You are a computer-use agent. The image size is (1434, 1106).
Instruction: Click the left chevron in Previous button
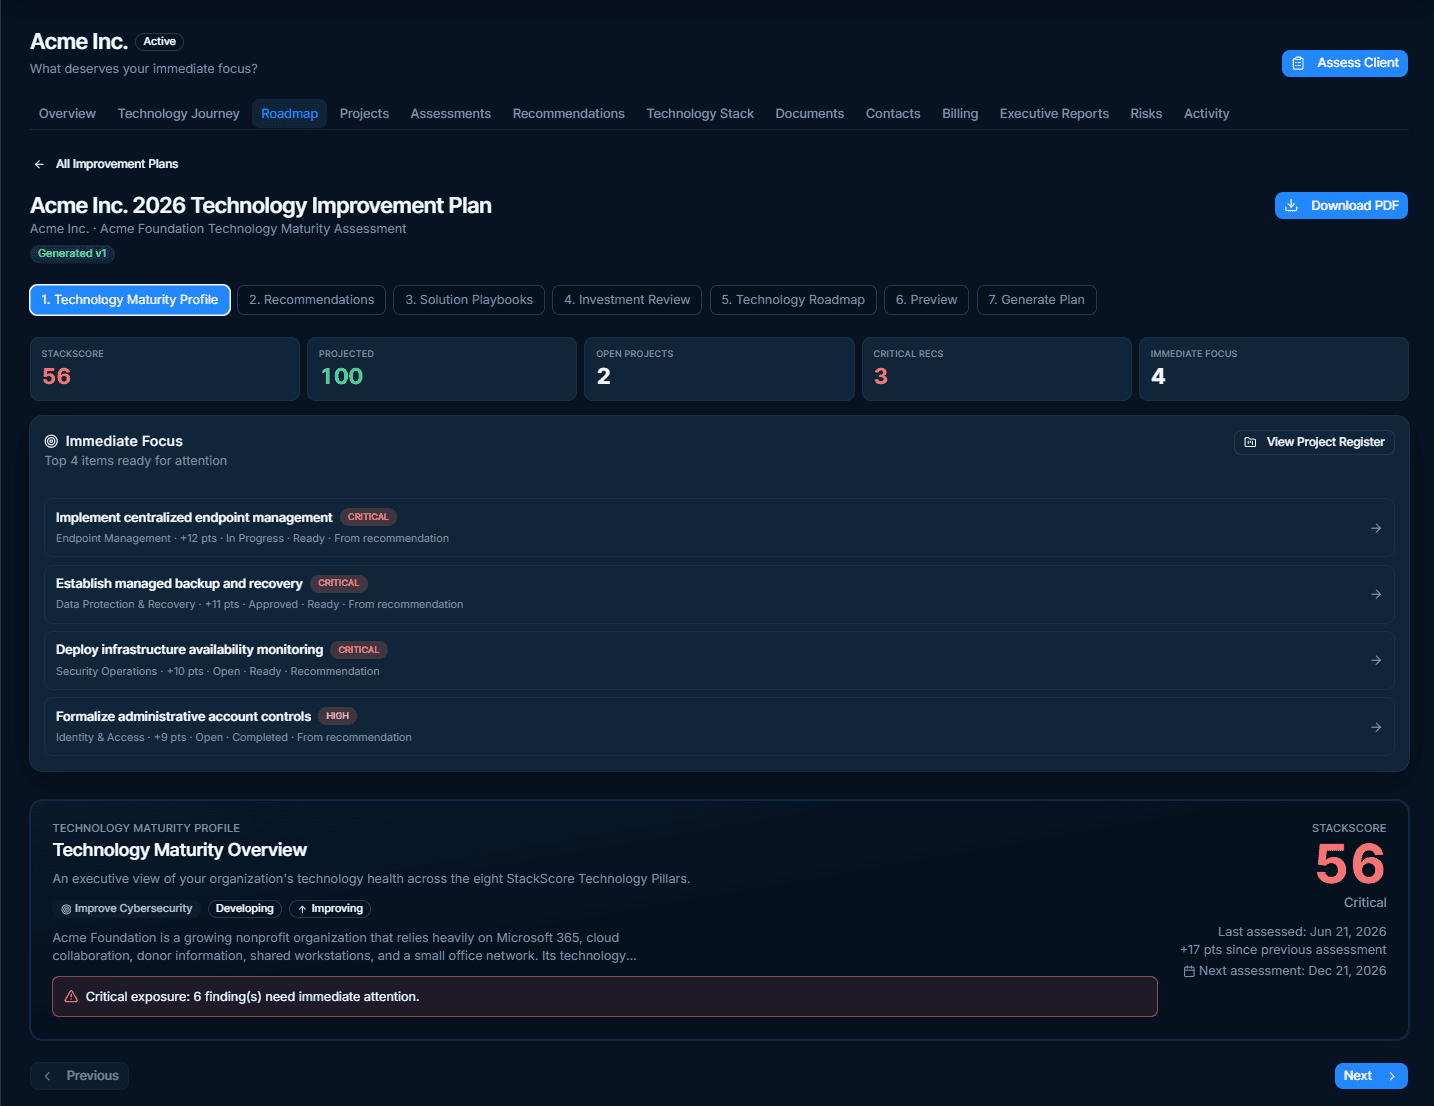click(x=47, y=1076)
